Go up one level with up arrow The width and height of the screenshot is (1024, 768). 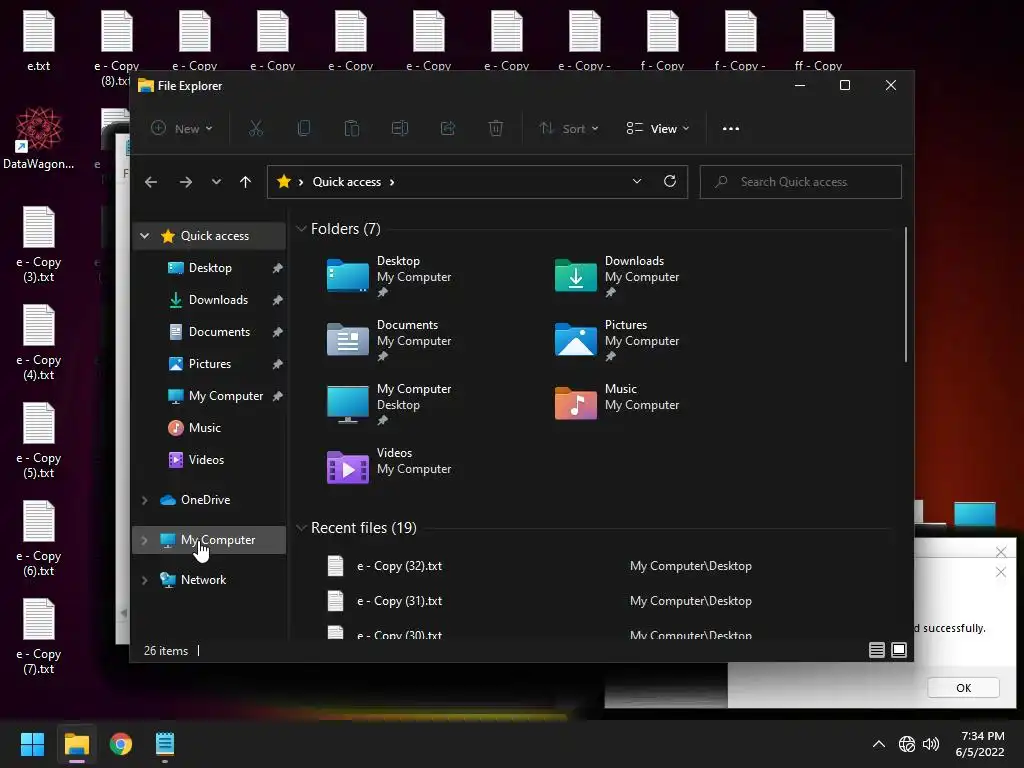(x=246, y=182)
